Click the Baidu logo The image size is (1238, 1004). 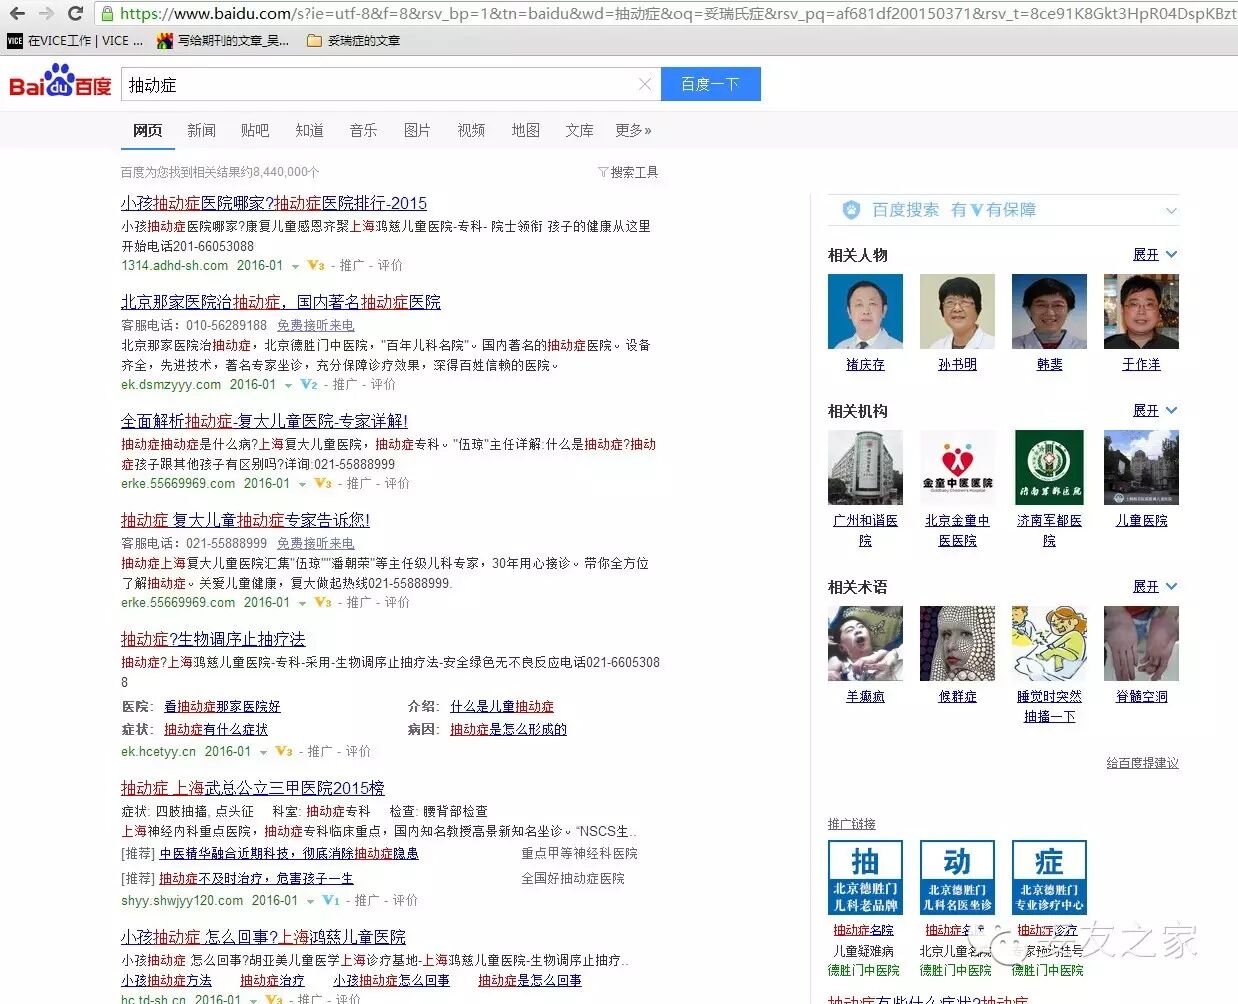[60, 83]
